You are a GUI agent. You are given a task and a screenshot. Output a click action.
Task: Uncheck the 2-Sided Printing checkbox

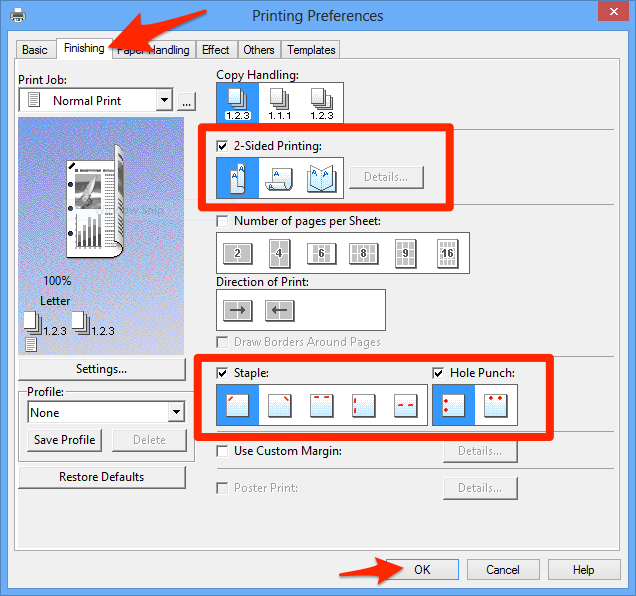(x=223, y=146)
